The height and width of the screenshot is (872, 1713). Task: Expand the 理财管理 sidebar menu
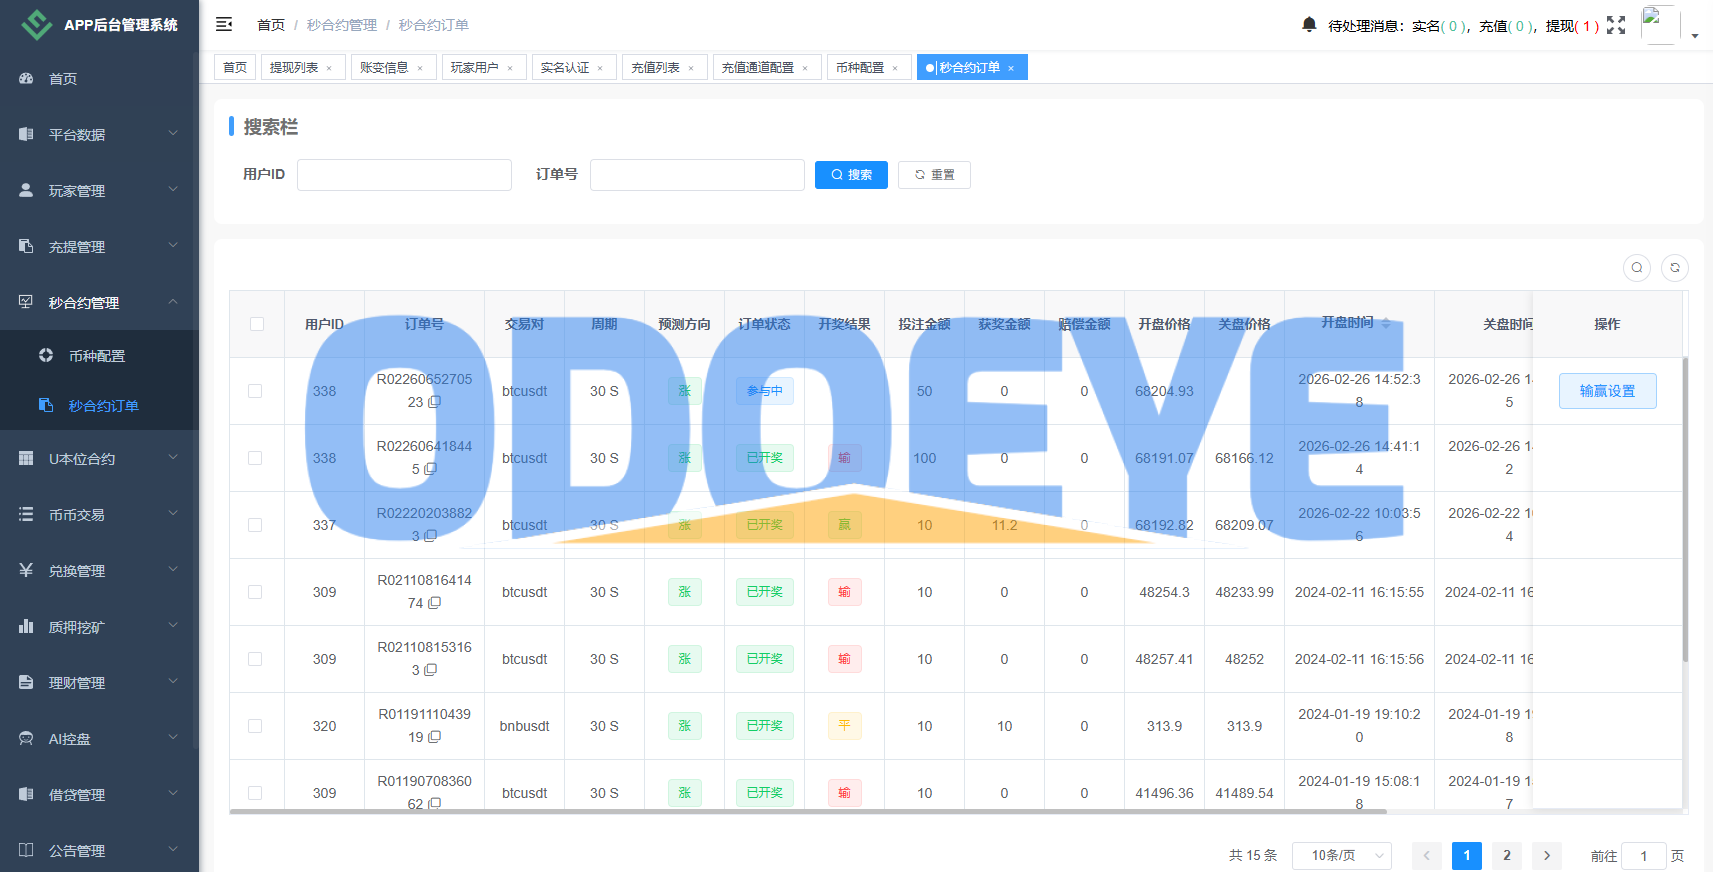click(99, 682)
